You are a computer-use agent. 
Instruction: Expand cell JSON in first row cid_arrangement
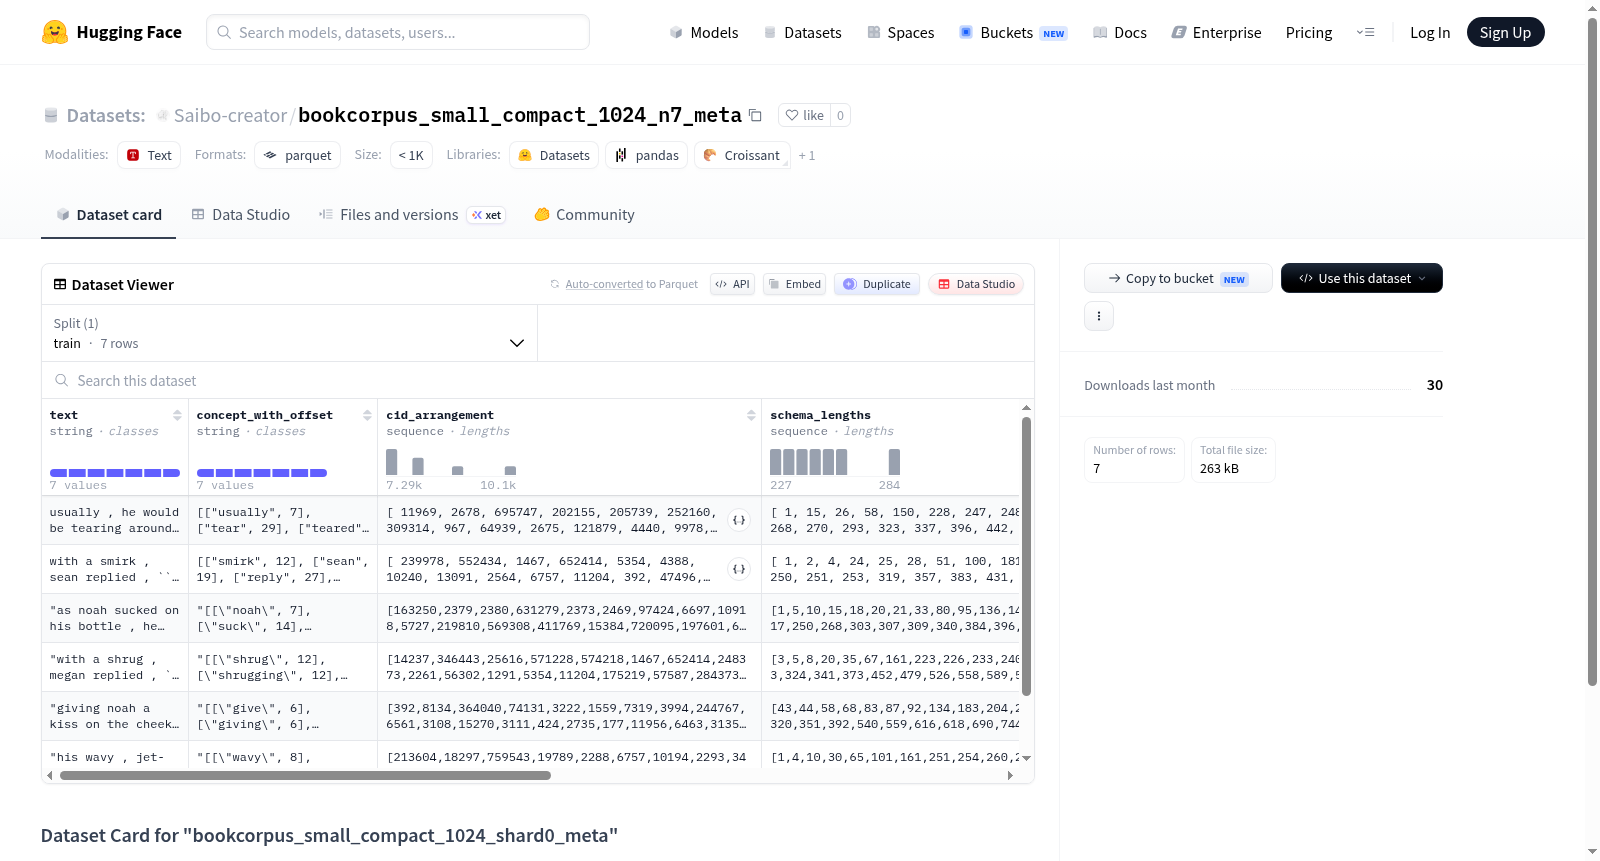(x=739, y=520)
